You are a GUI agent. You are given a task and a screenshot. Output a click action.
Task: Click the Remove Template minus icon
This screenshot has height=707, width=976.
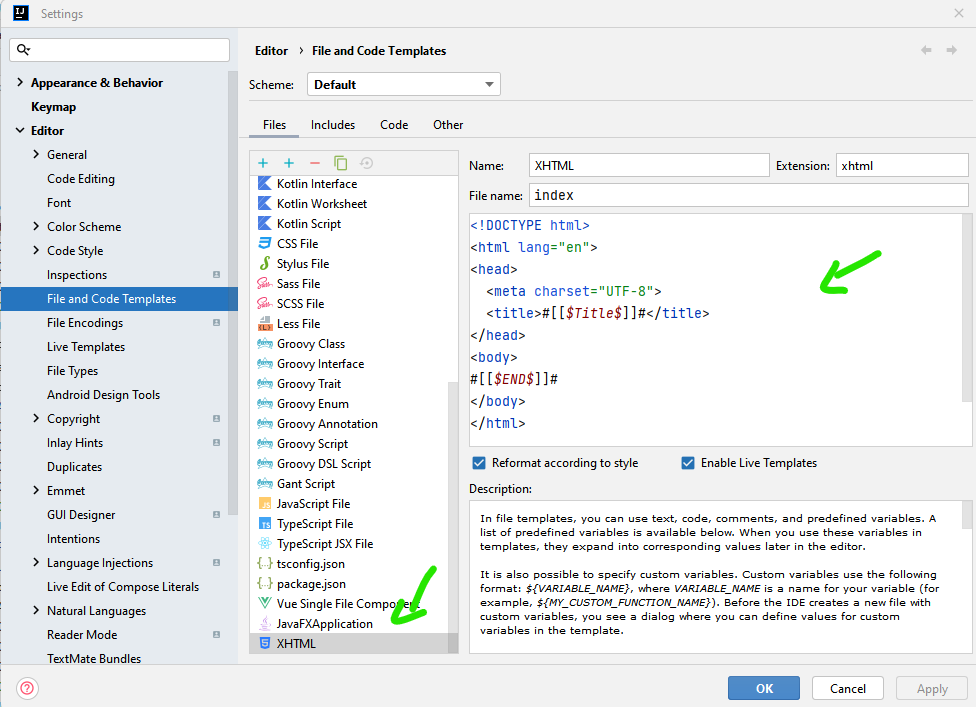coord(315,163)
